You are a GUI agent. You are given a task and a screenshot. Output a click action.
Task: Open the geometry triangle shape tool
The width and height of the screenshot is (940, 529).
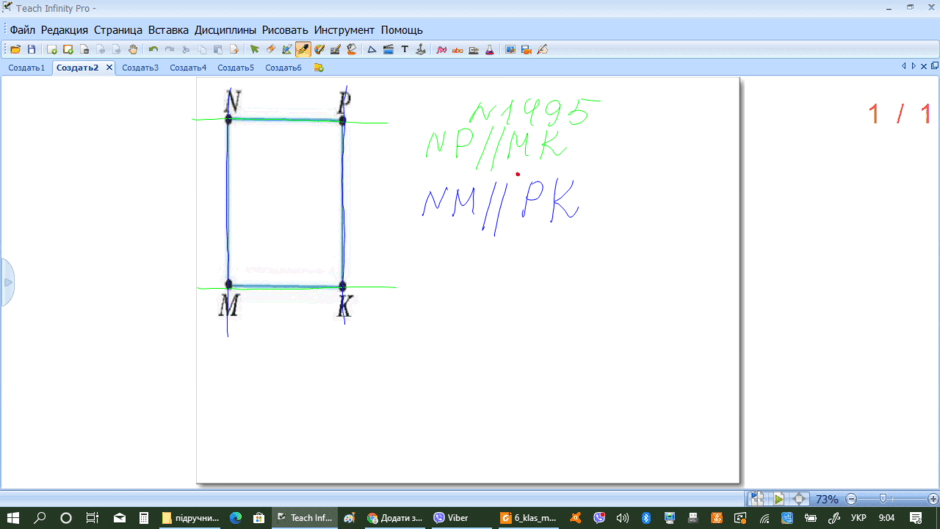point(372,50)
